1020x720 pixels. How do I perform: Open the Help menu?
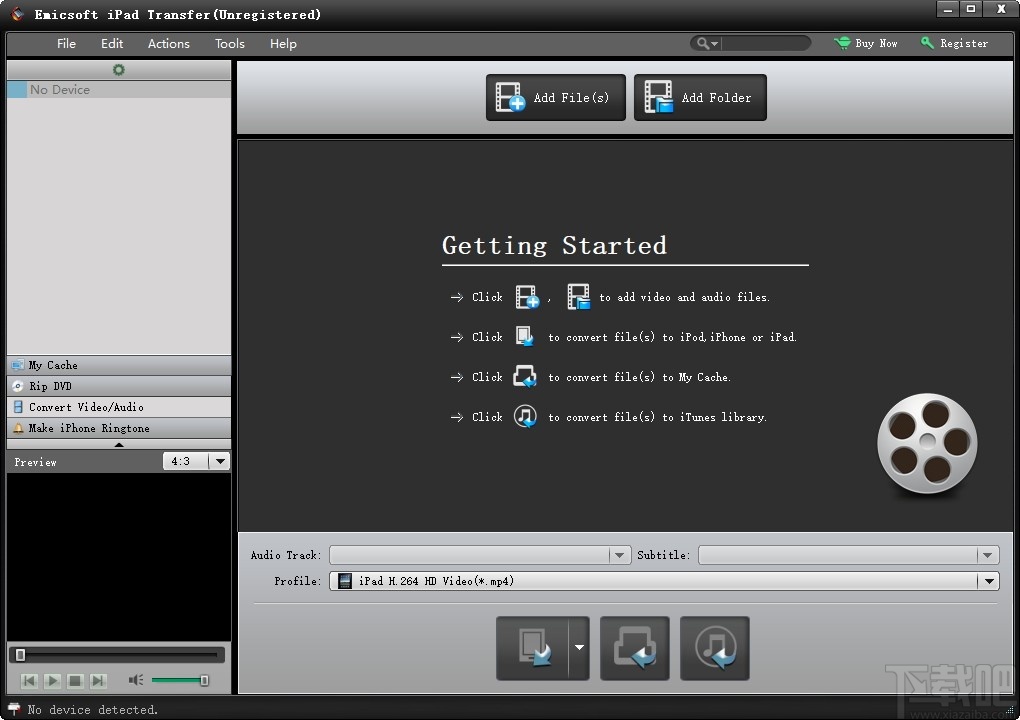coord(283,44)
